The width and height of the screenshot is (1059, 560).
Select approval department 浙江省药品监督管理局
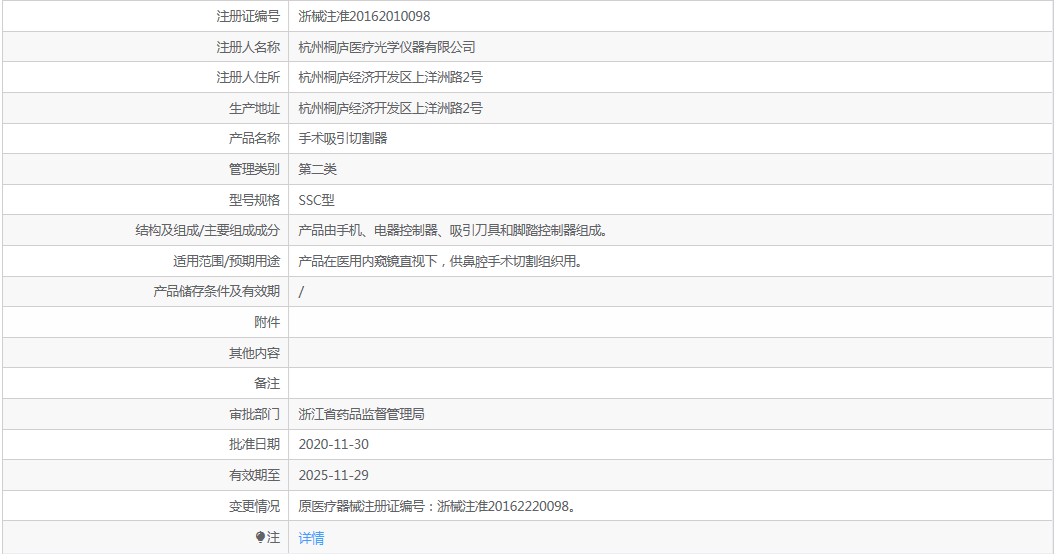(361, 414)
